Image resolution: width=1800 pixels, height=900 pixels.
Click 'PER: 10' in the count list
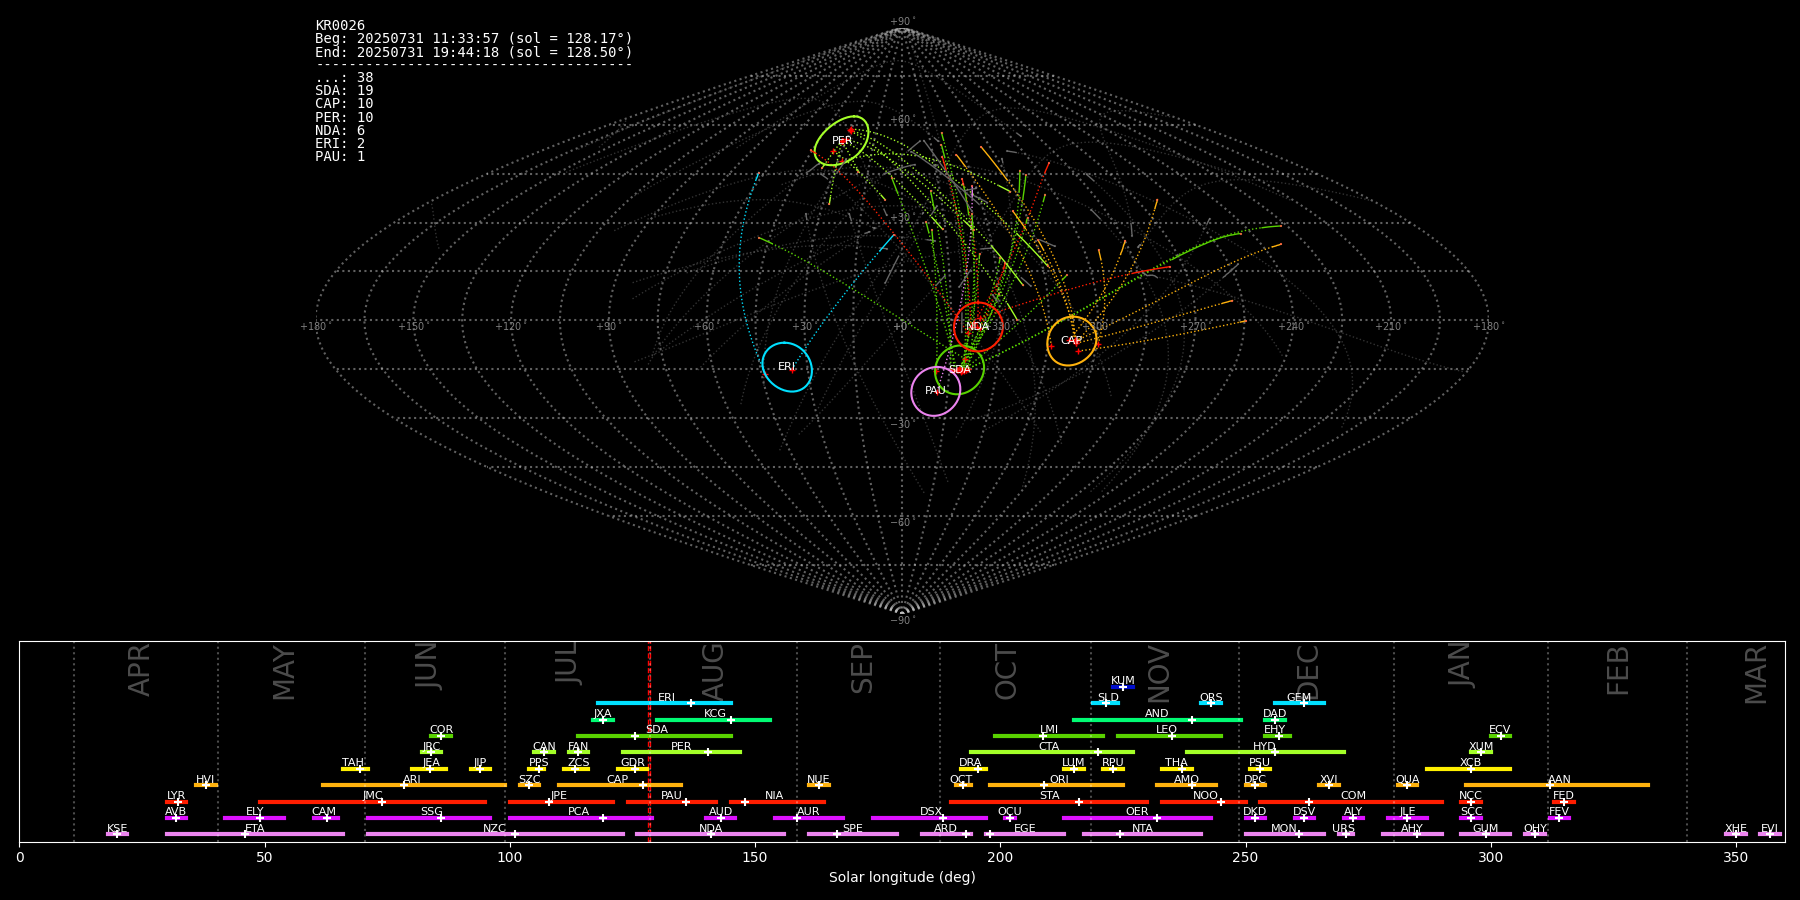pyautogui.click(x=344, y=117)
